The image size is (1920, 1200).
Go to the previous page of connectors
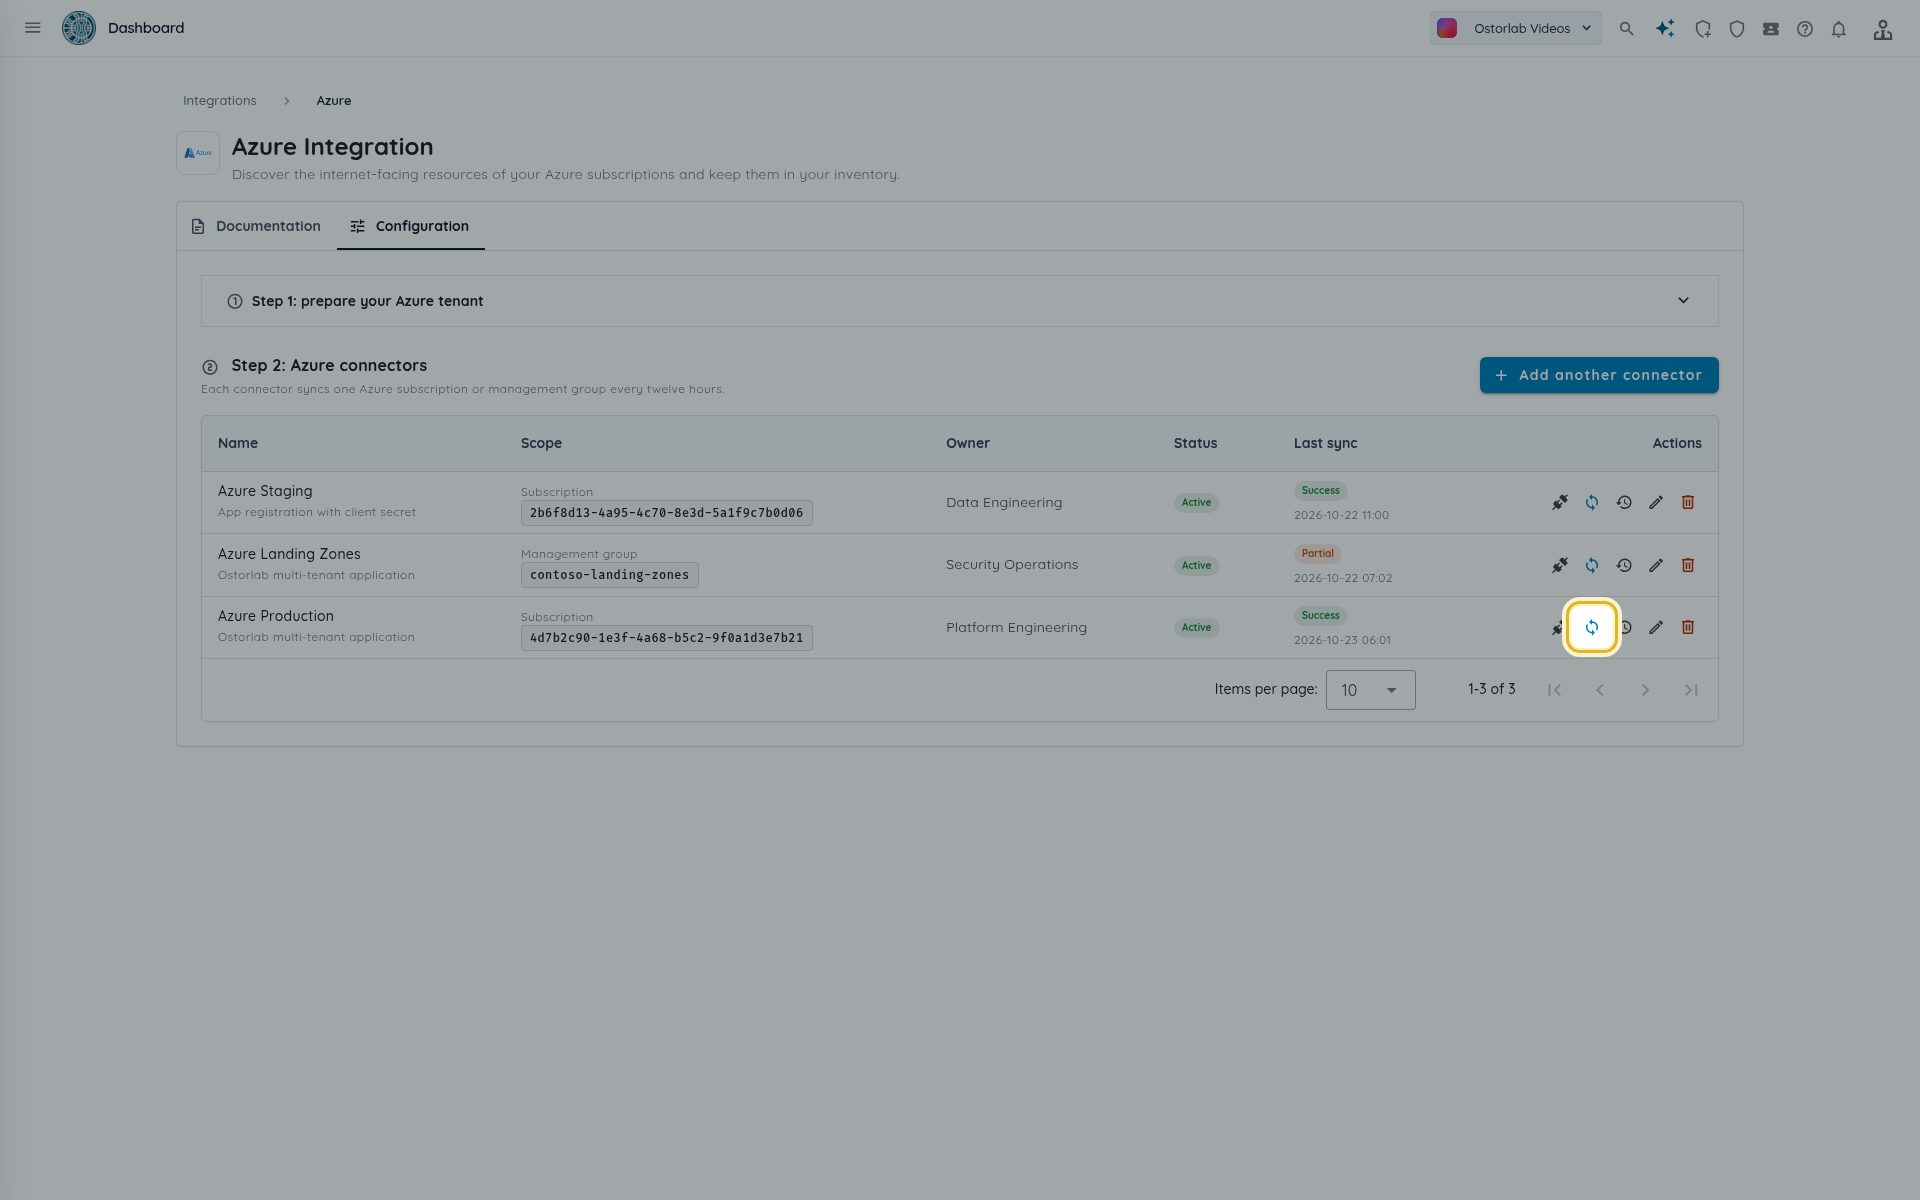click(x=1600, y=690)
